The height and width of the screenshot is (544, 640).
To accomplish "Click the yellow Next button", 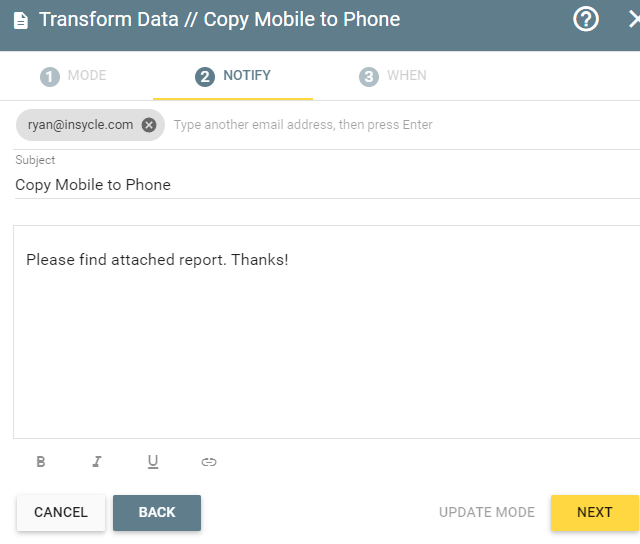I will (x=594, y=513).
